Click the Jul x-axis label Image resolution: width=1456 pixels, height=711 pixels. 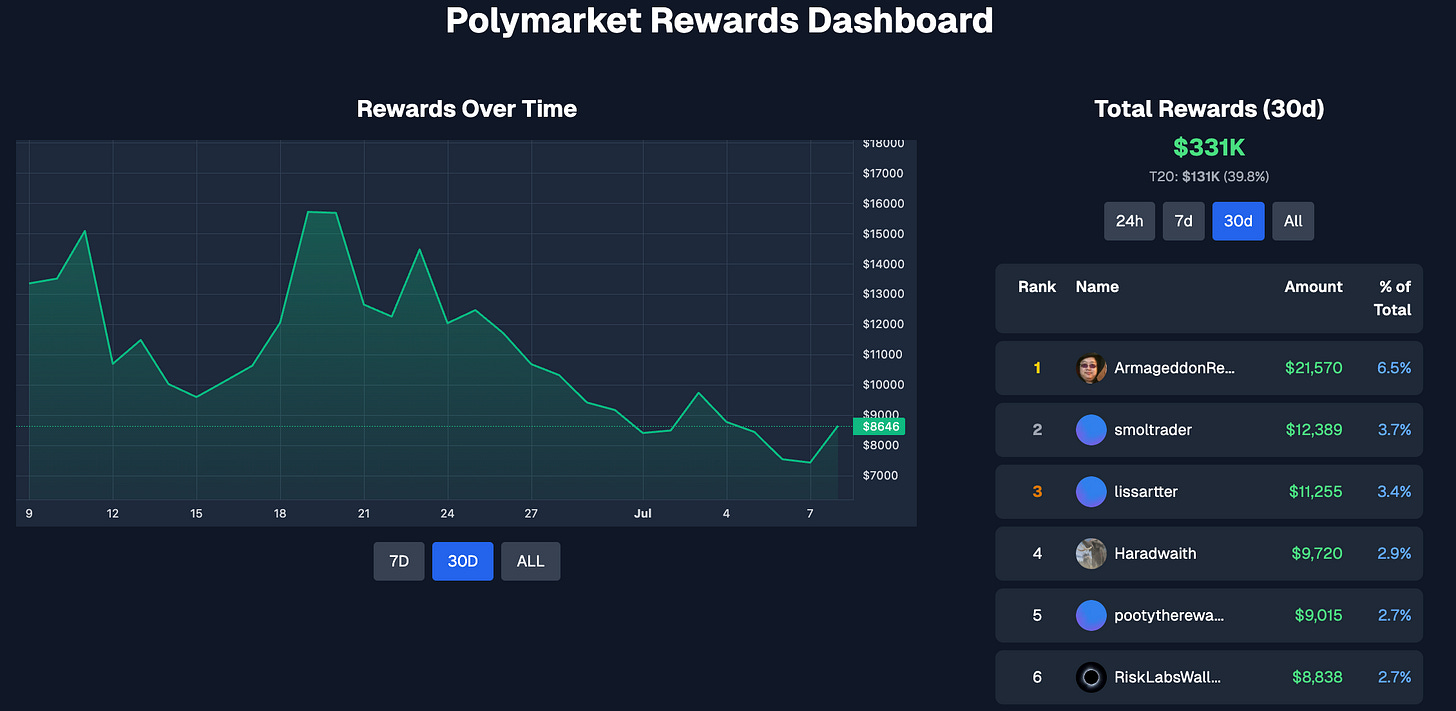pyautogui.click(x=643, y=514)
